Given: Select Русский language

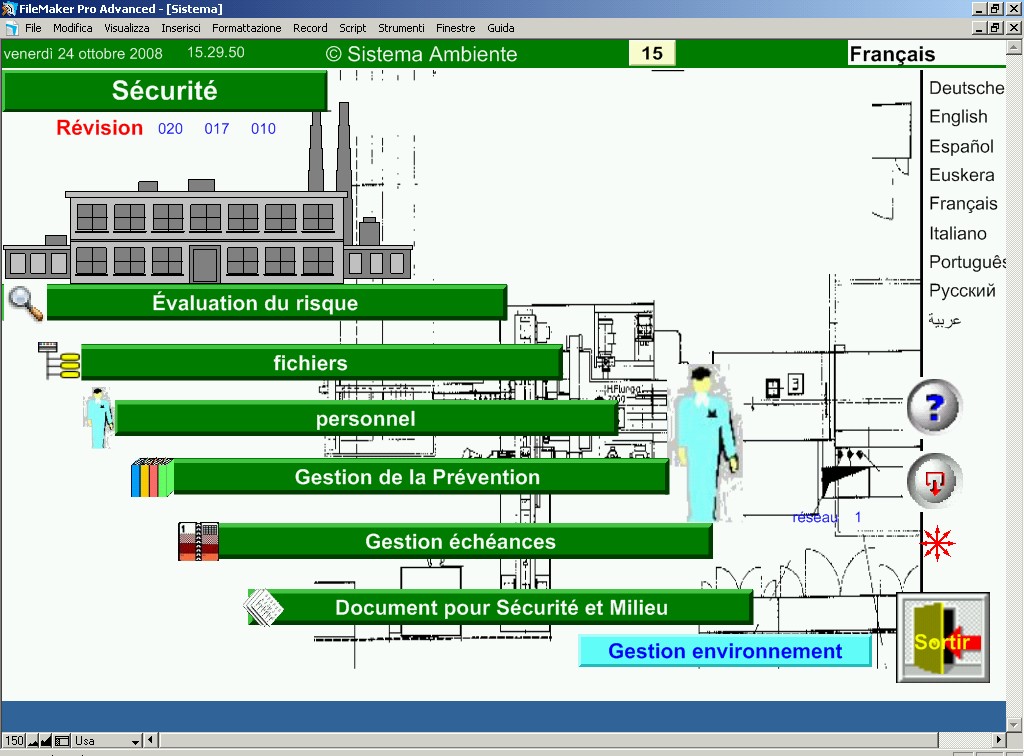Looking at the screenshot, I should (962, 291).
